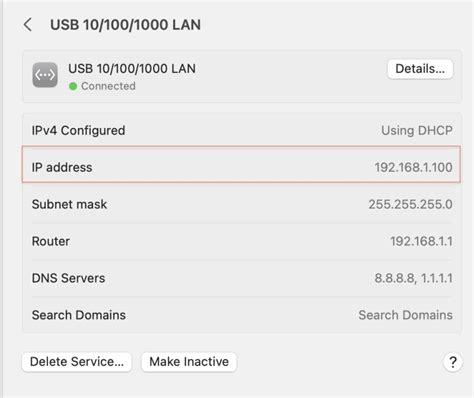Click Make Inactive button
The image size is (474, 398).
(x=189, y=362)
